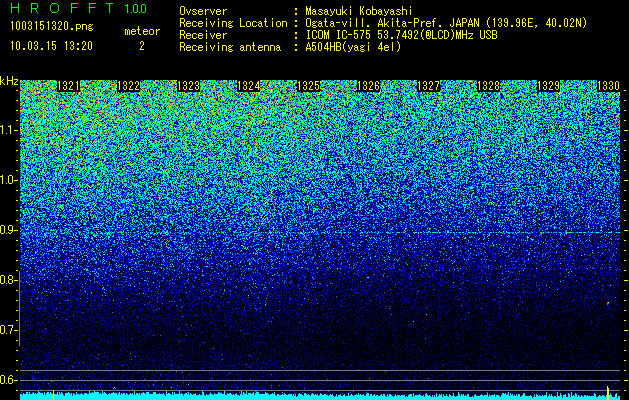
Task: Click the Receiving antenna label
Action: tap(230, 47)
